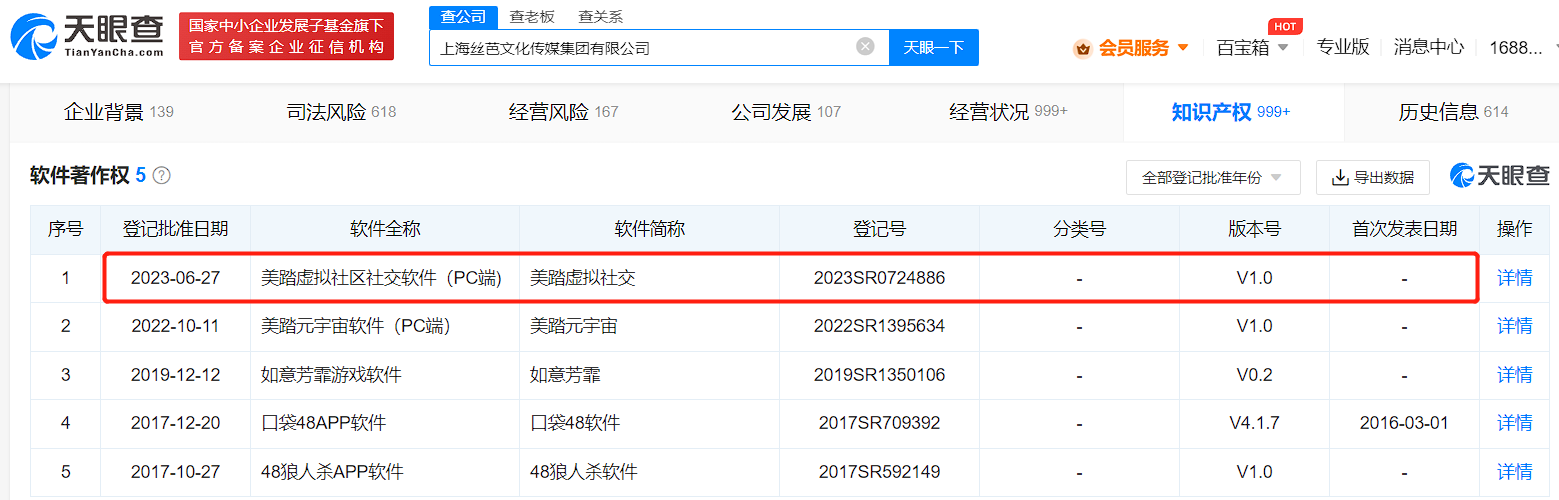Open the 历史信息 tab
This screenshot has height=500, width=1559.
(x=1453, y=112)
